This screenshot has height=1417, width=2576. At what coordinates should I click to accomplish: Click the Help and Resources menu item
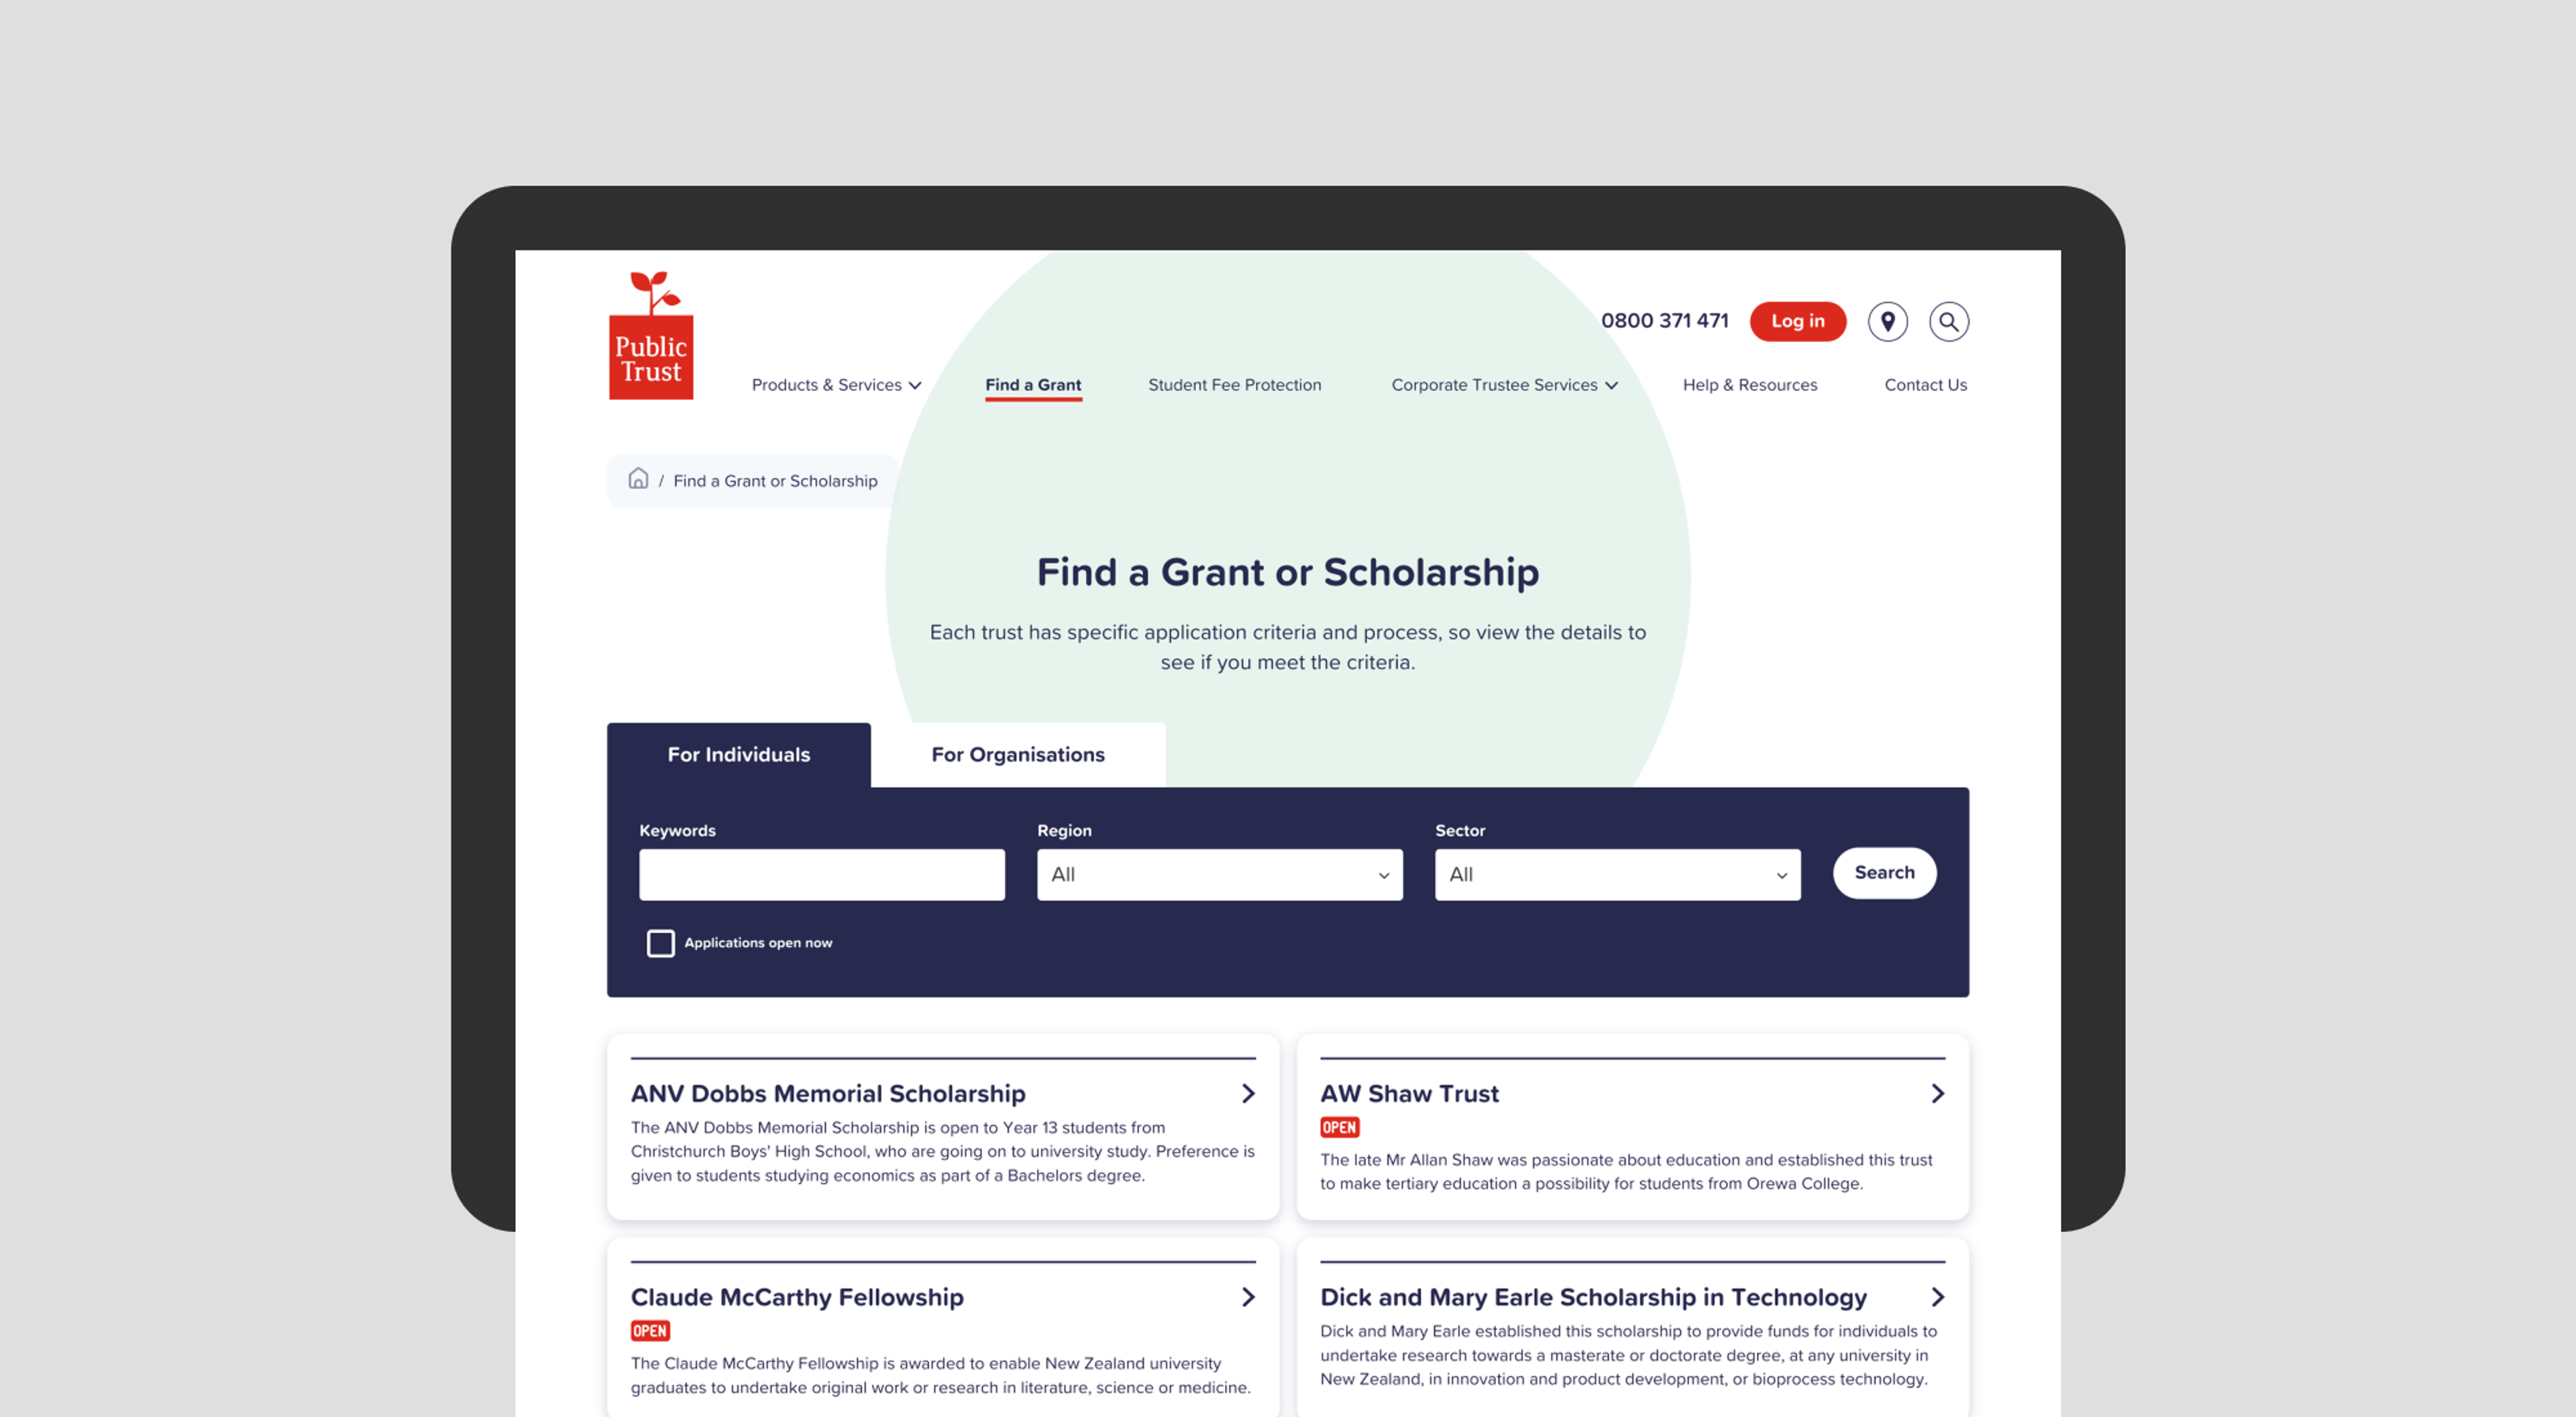pyautogui.click(x=1750, y=384)
